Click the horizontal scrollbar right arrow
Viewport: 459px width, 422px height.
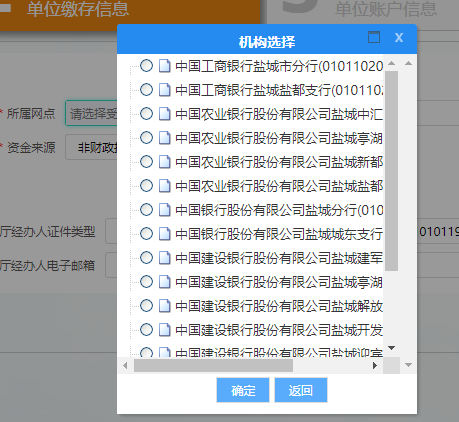(x=375, y=366)
